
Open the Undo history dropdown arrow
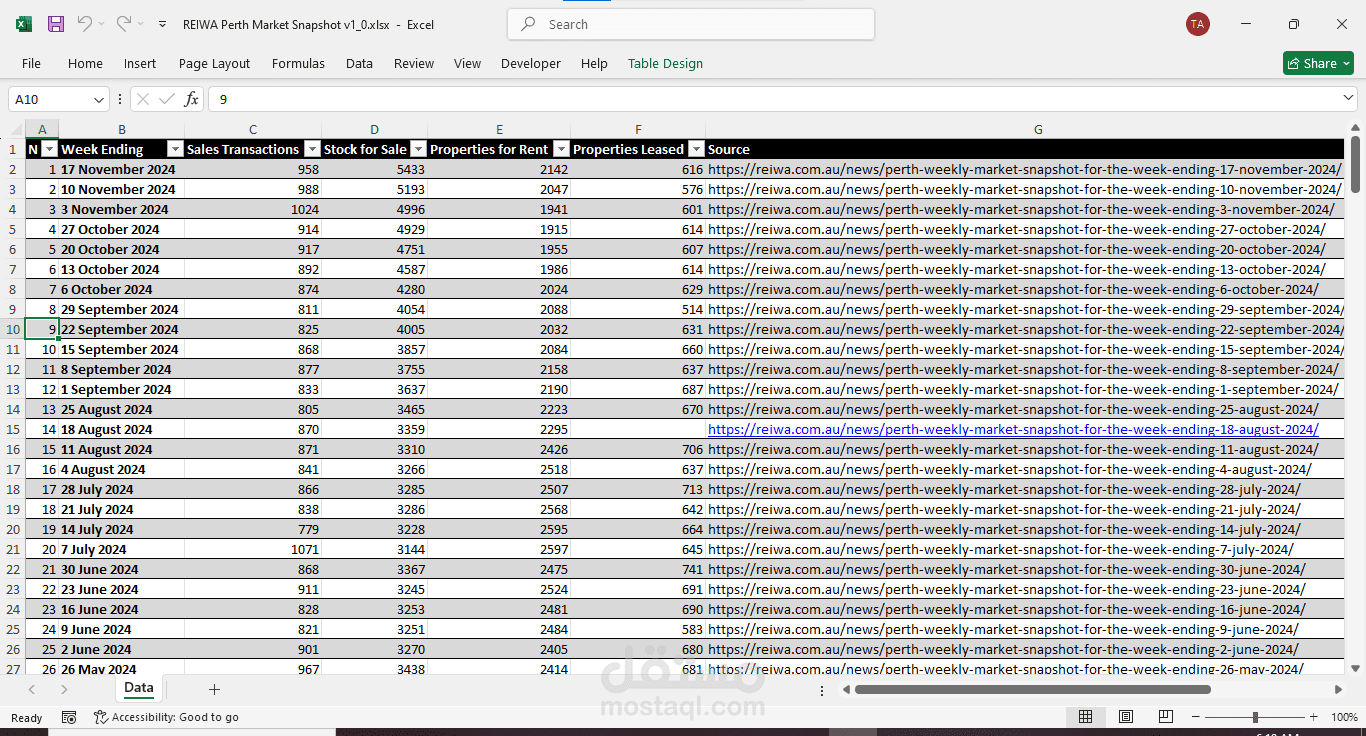point(102,24)
